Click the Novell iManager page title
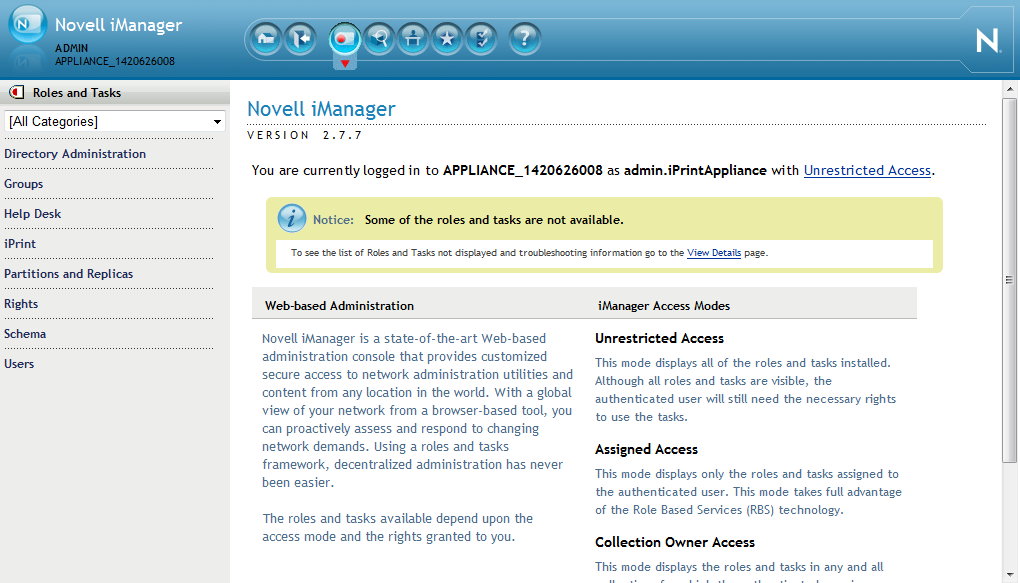Screen dimensions: 1020x583 [321, 109]
